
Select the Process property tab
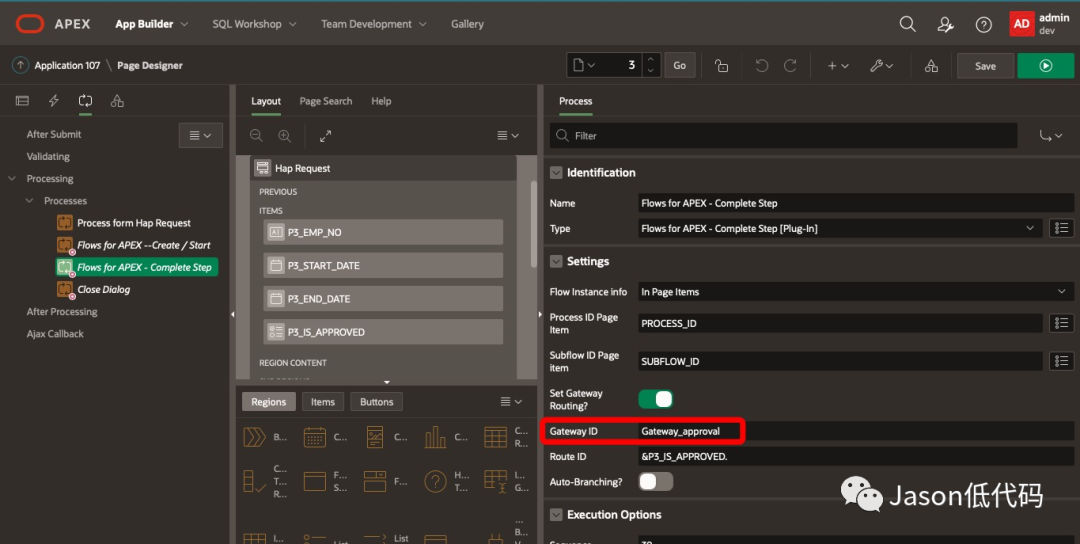(x=576, y=101)
